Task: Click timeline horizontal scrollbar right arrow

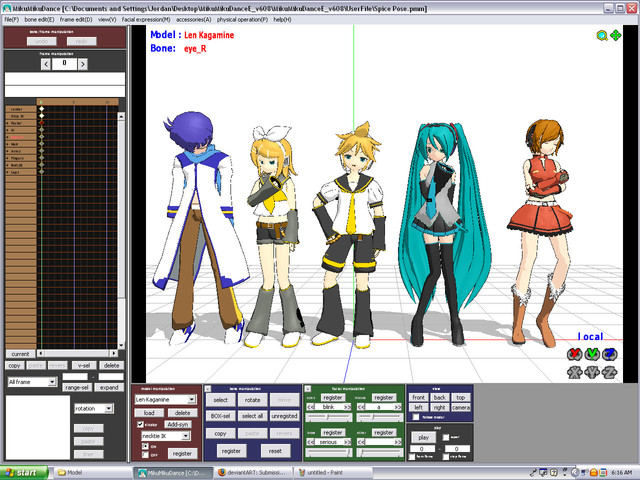Action: (x=114, y=353)
